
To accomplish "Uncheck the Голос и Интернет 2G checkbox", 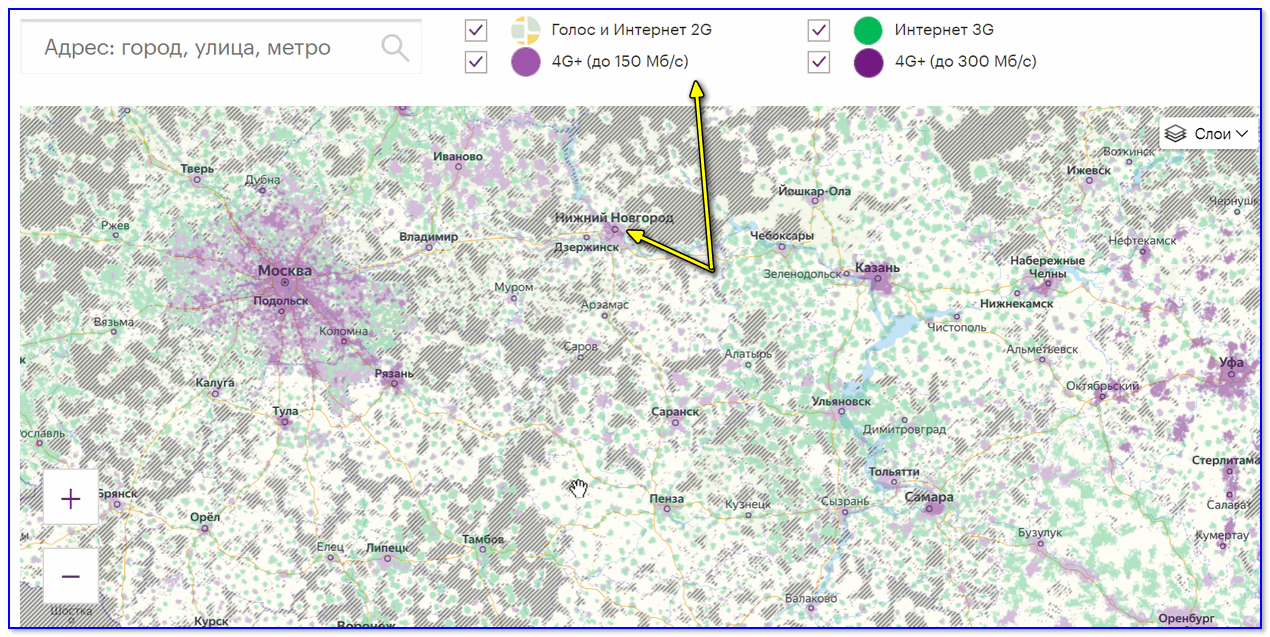I will (476, 30).
